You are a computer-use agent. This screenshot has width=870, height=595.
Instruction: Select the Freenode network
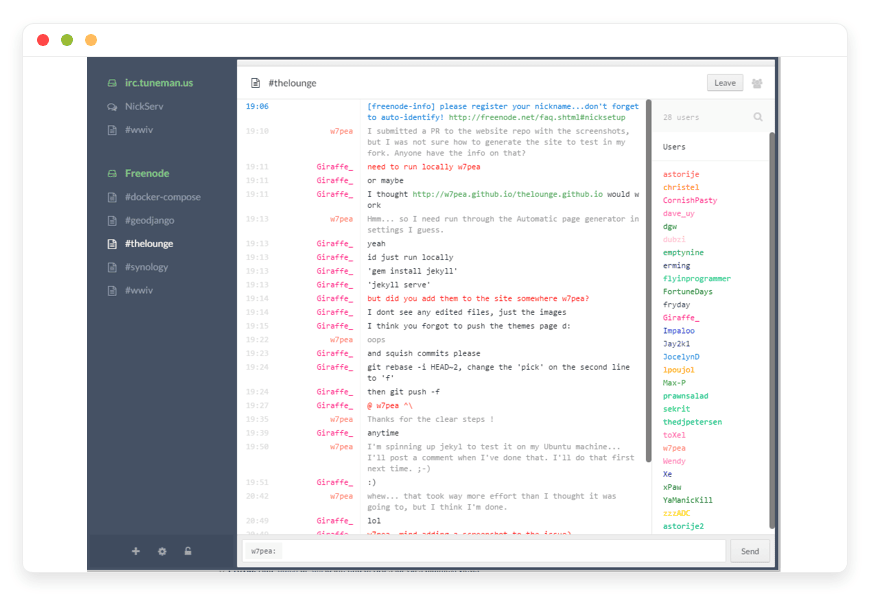coord(147,173)
